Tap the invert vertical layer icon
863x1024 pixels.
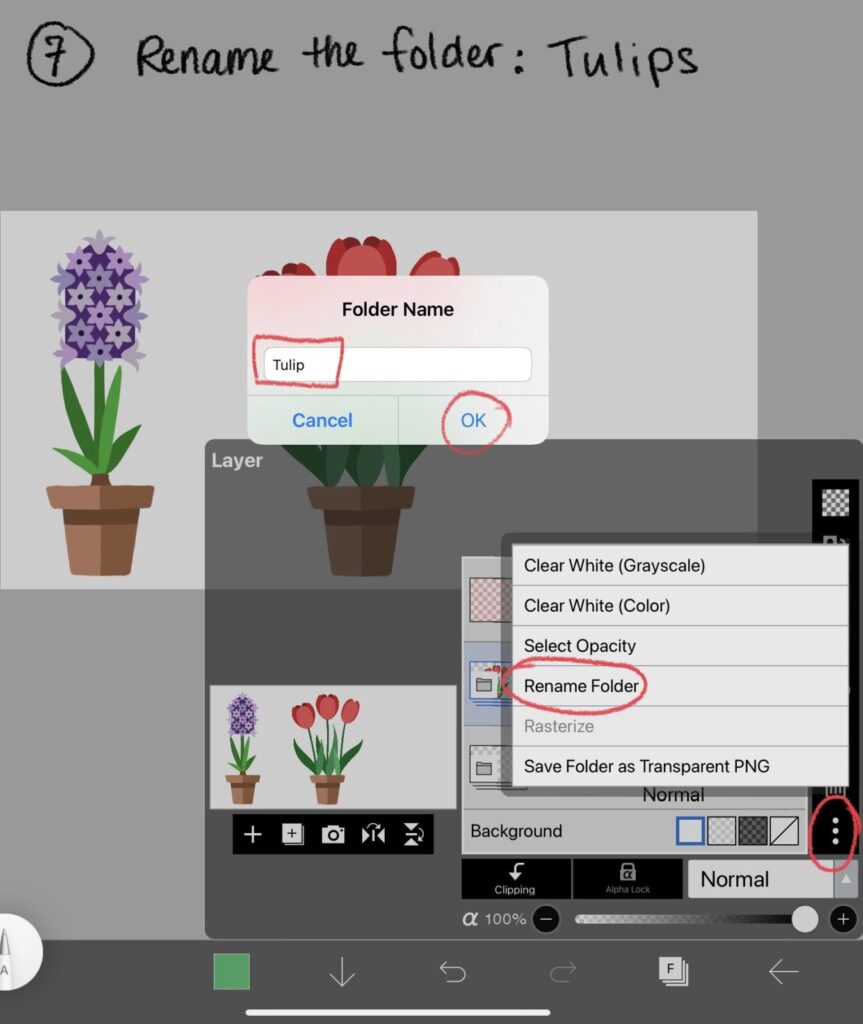(412, 834)
